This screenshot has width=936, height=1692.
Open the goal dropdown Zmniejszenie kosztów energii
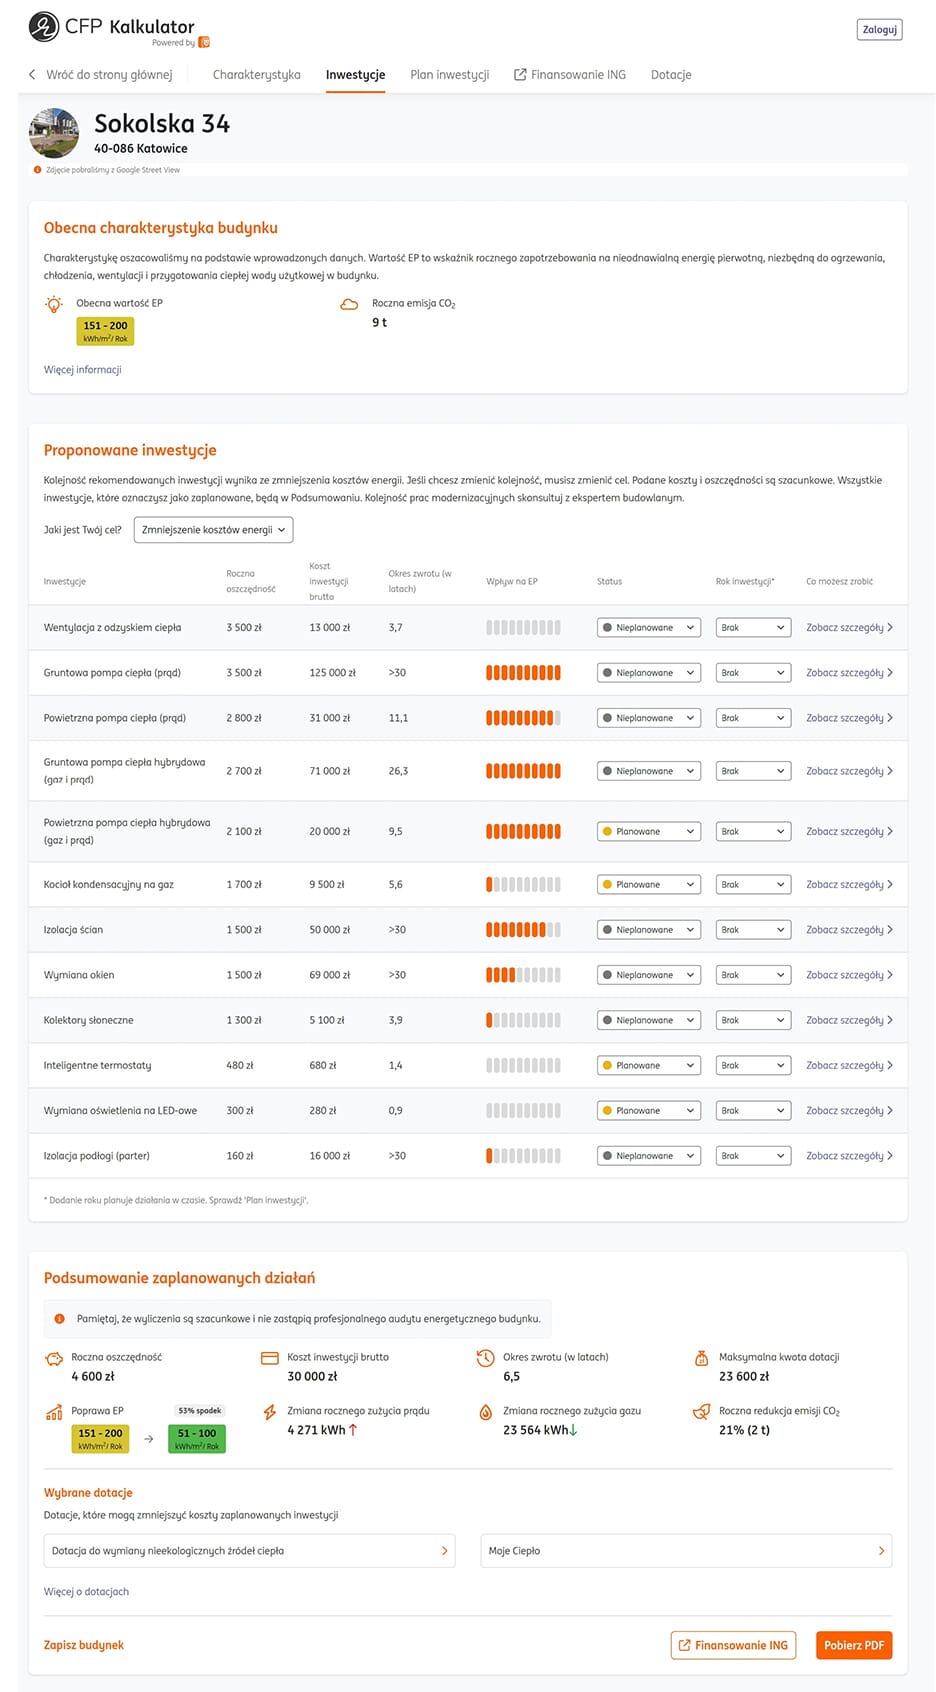[213, 530]
